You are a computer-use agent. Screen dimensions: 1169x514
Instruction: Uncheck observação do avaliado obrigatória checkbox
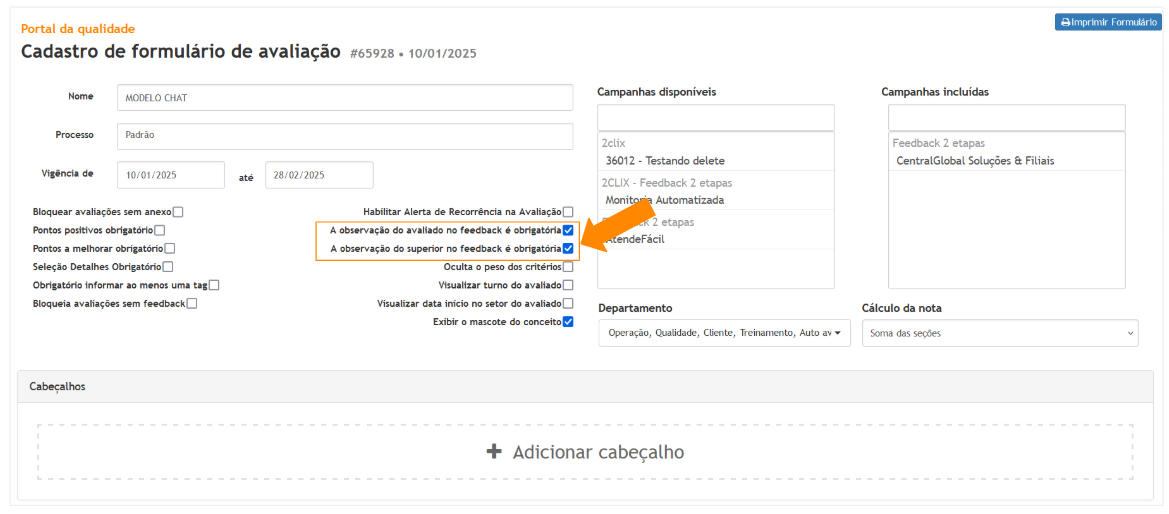pos(568,230)
